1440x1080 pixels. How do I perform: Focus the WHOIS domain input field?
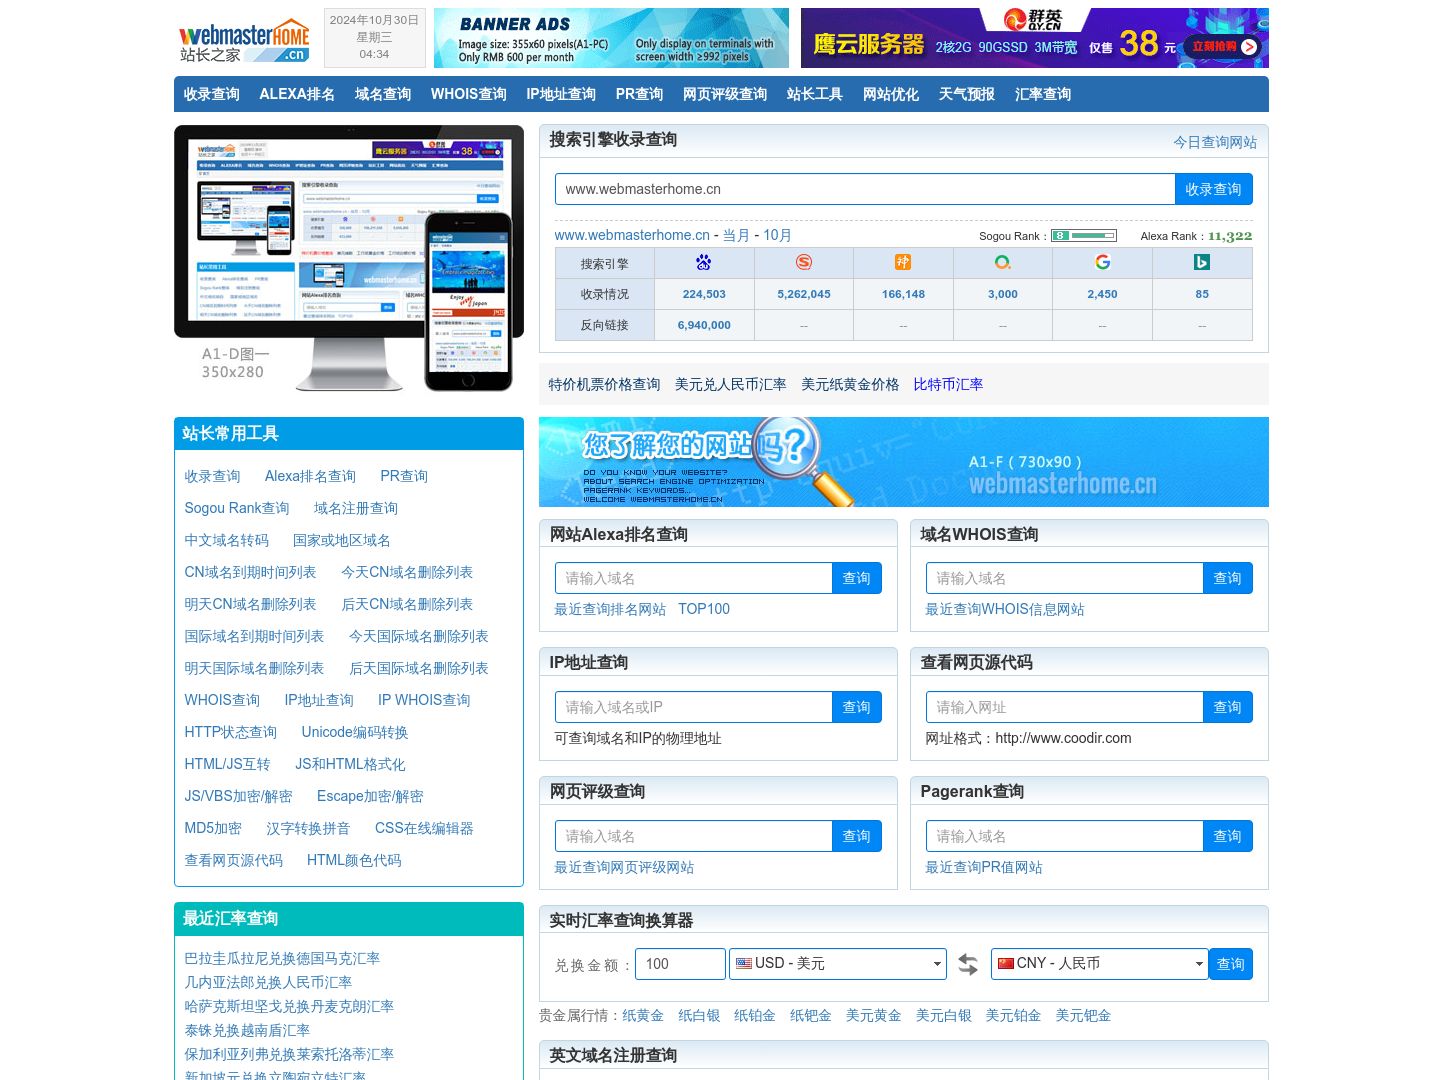(x=1065, y=578)
